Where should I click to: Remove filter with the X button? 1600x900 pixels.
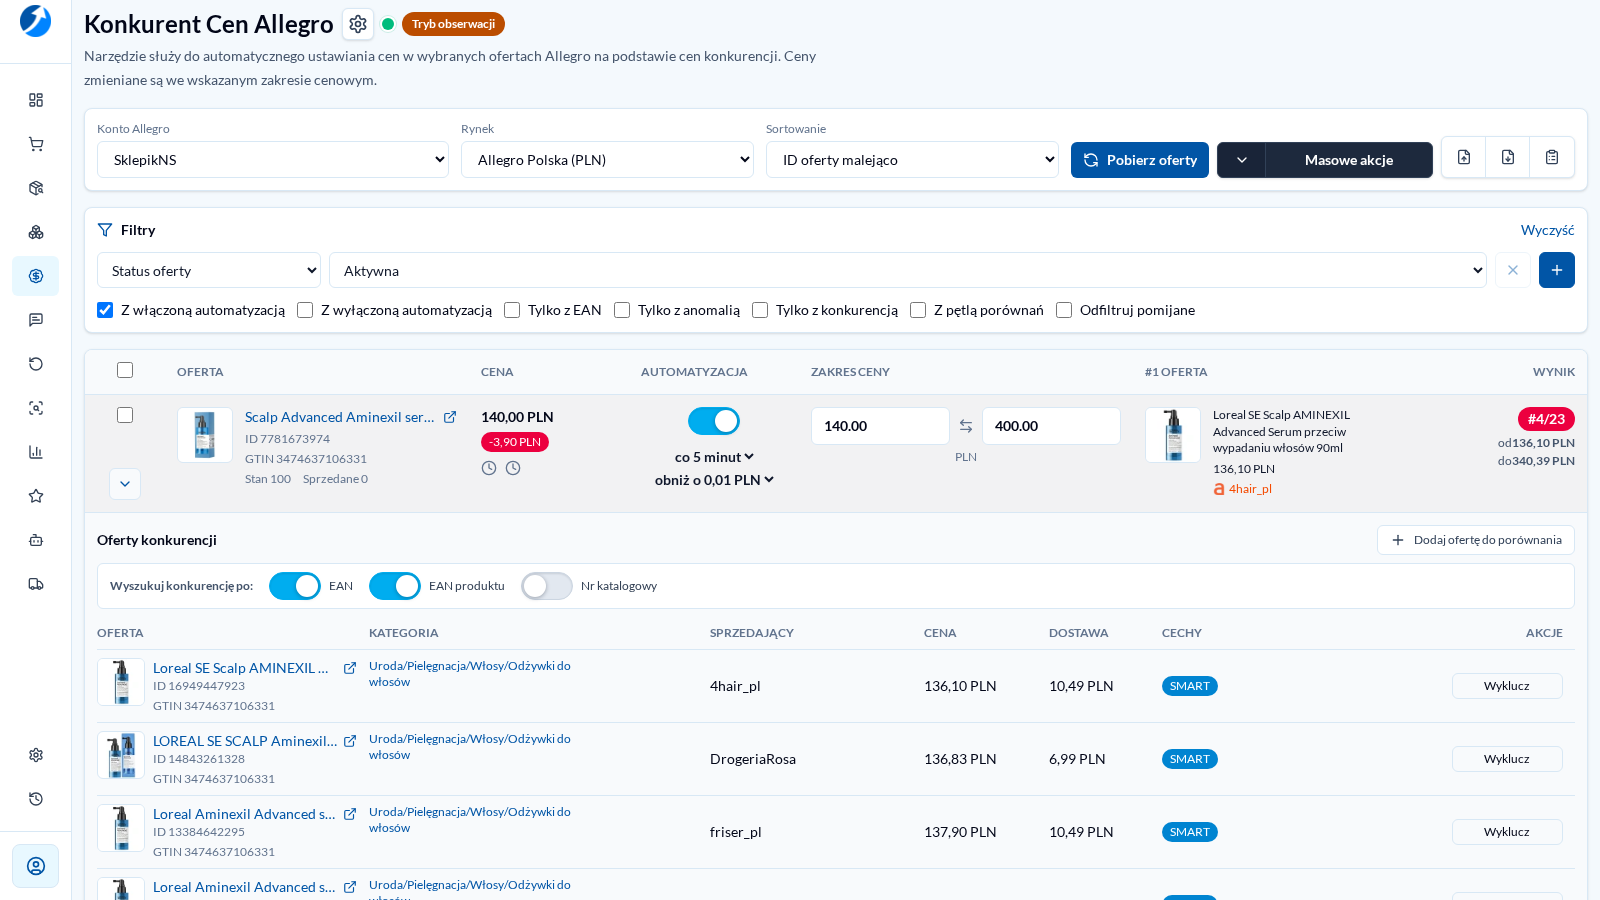[x=1513, y=270]
